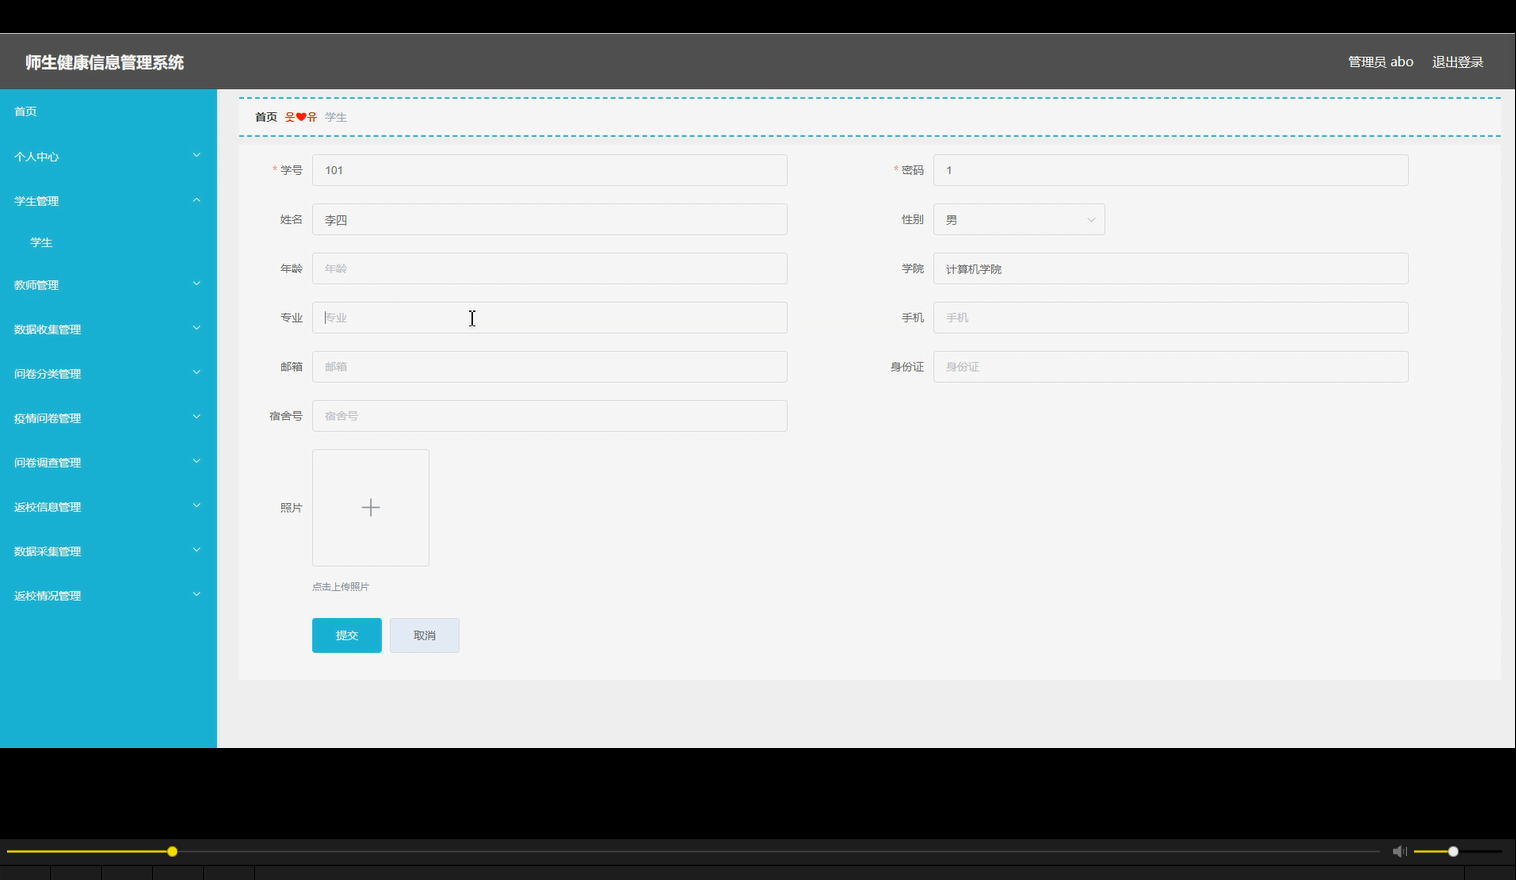Click the 退出登录 link

[1457, 62]
